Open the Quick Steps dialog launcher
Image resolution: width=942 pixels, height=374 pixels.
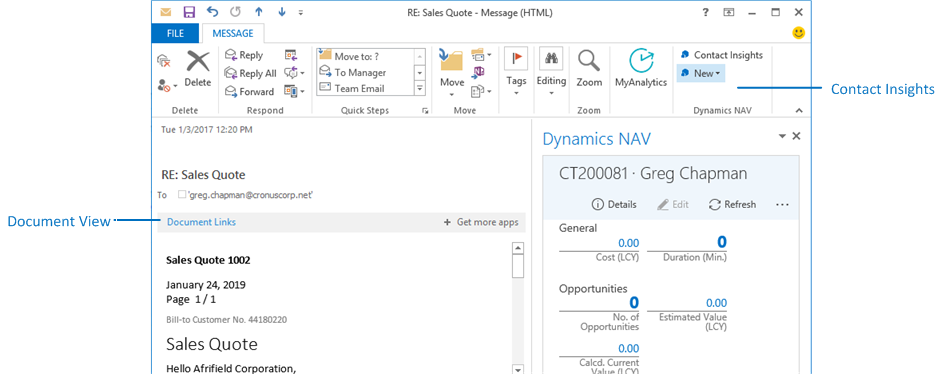(x=425, y=111)
